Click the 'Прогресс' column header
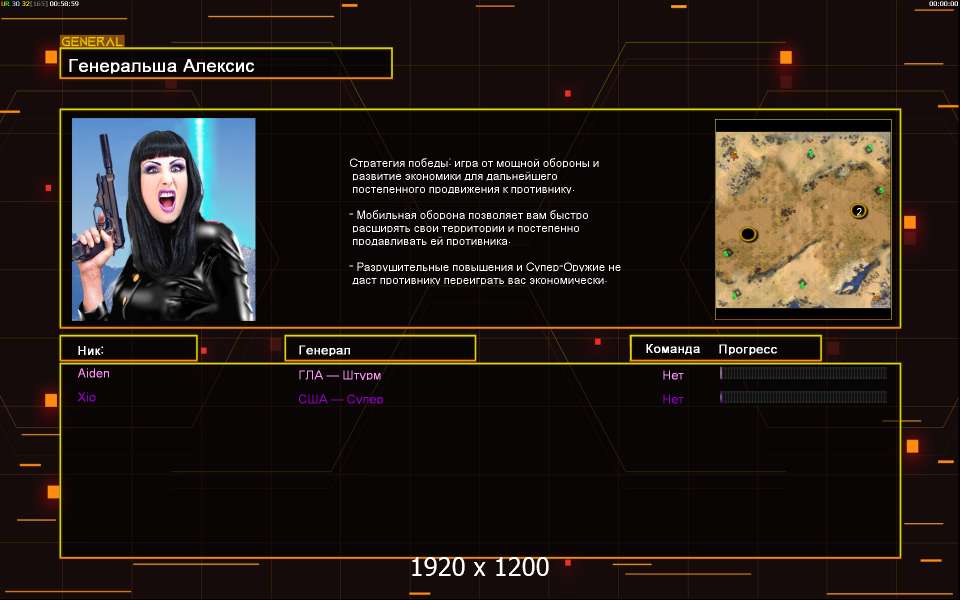This screenshot has width=960, height=600. pyautogui.click(x=748, y=349)
